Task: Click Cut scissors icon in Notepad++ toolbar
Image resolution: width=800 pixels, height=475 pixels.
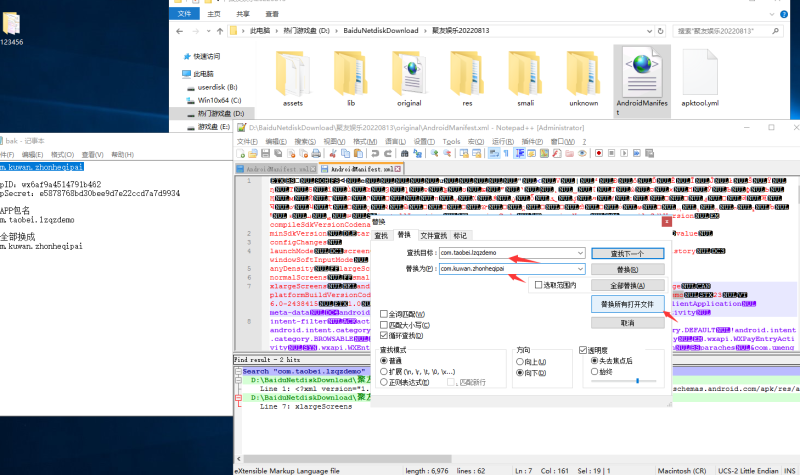Action: 333,153
